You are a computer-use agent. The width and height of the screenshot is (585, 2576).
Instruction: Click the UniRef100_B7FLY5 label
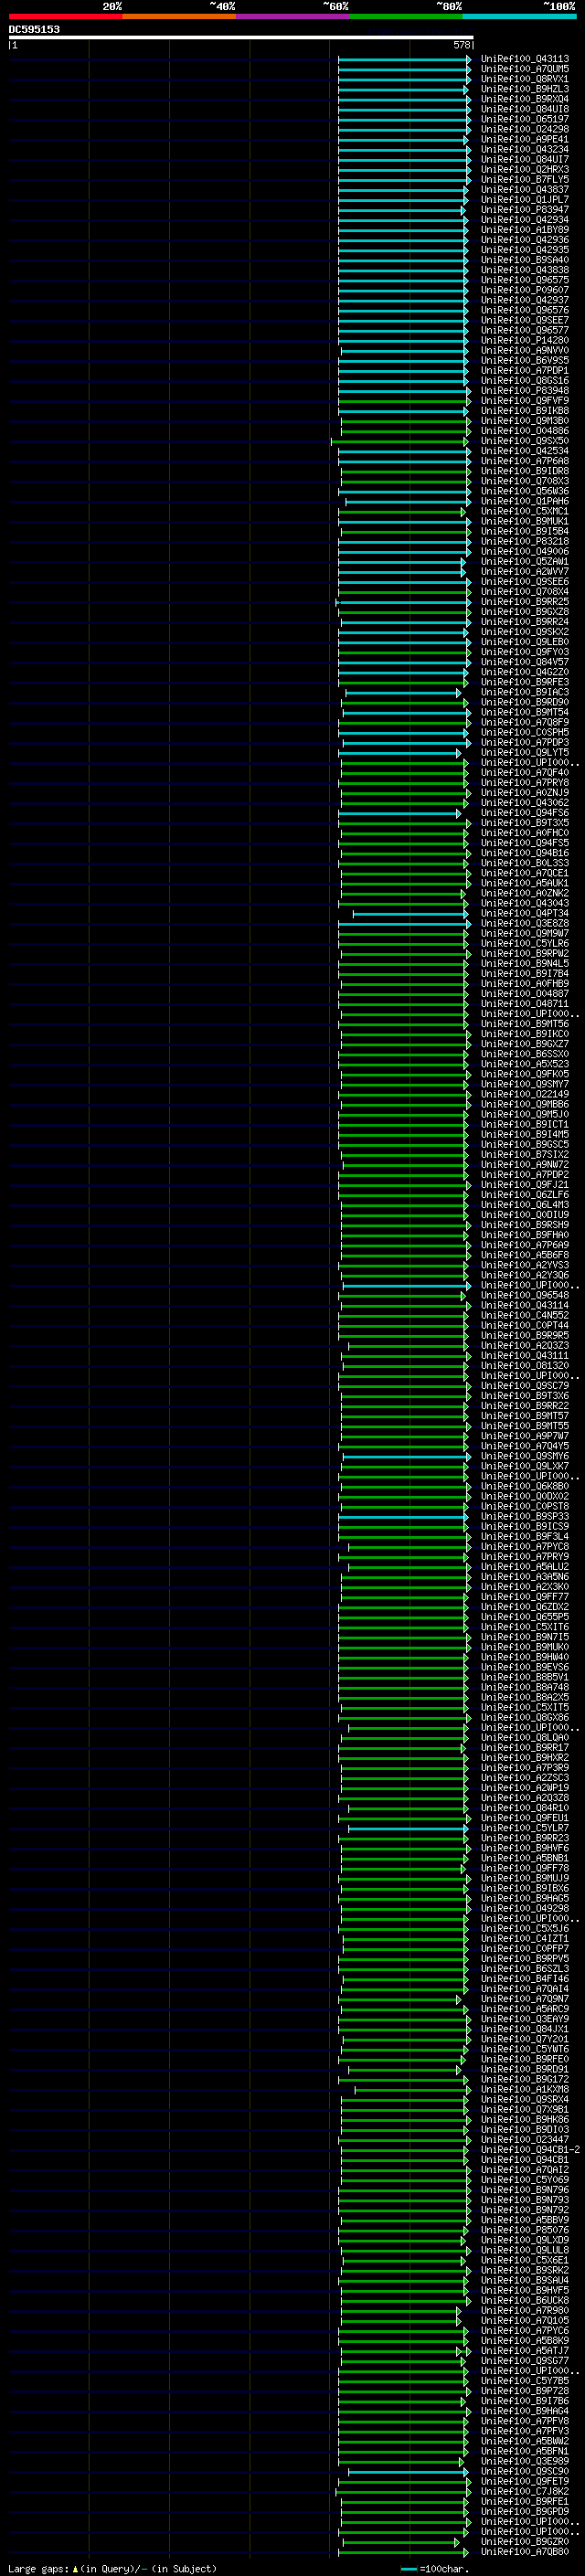tap(525, 180)
